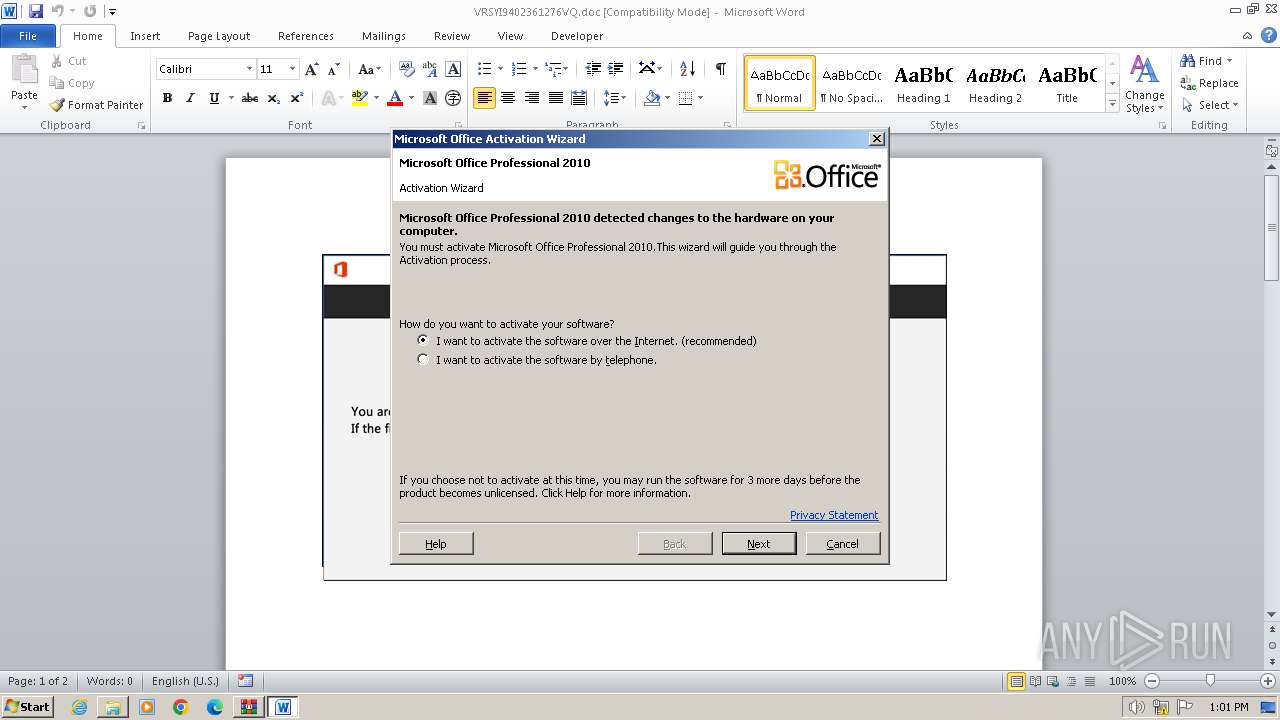Apply Strikethrough formatting
This screenshot has width=1280, height=720.
pyautogui.click(x=250, y=98)
